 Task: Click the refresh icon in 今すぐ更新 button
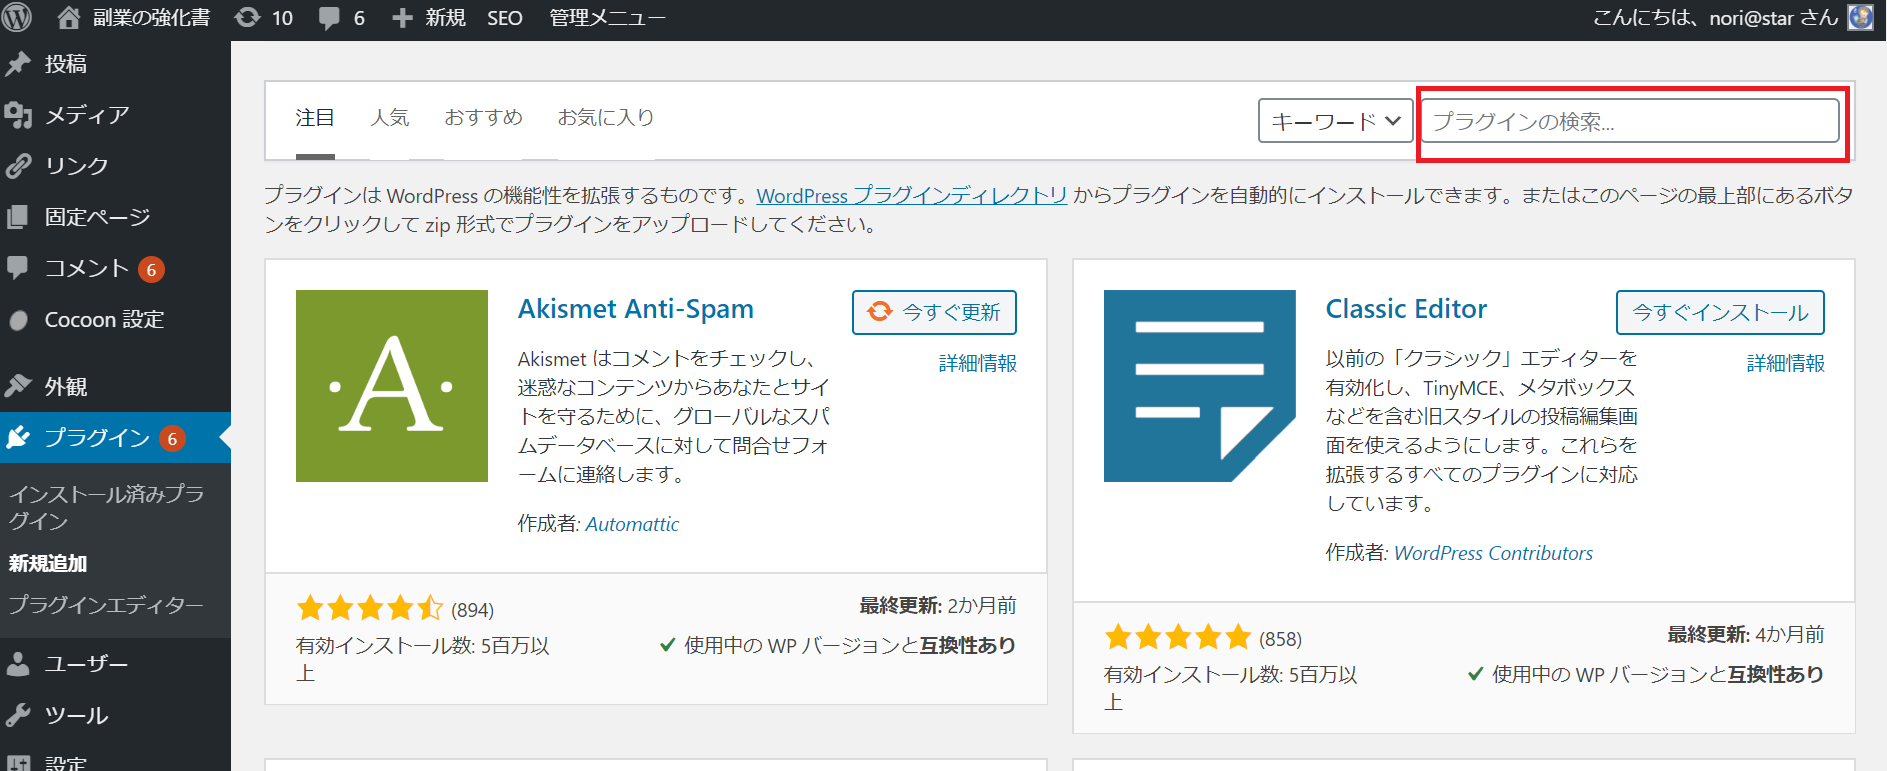(880, 312)
